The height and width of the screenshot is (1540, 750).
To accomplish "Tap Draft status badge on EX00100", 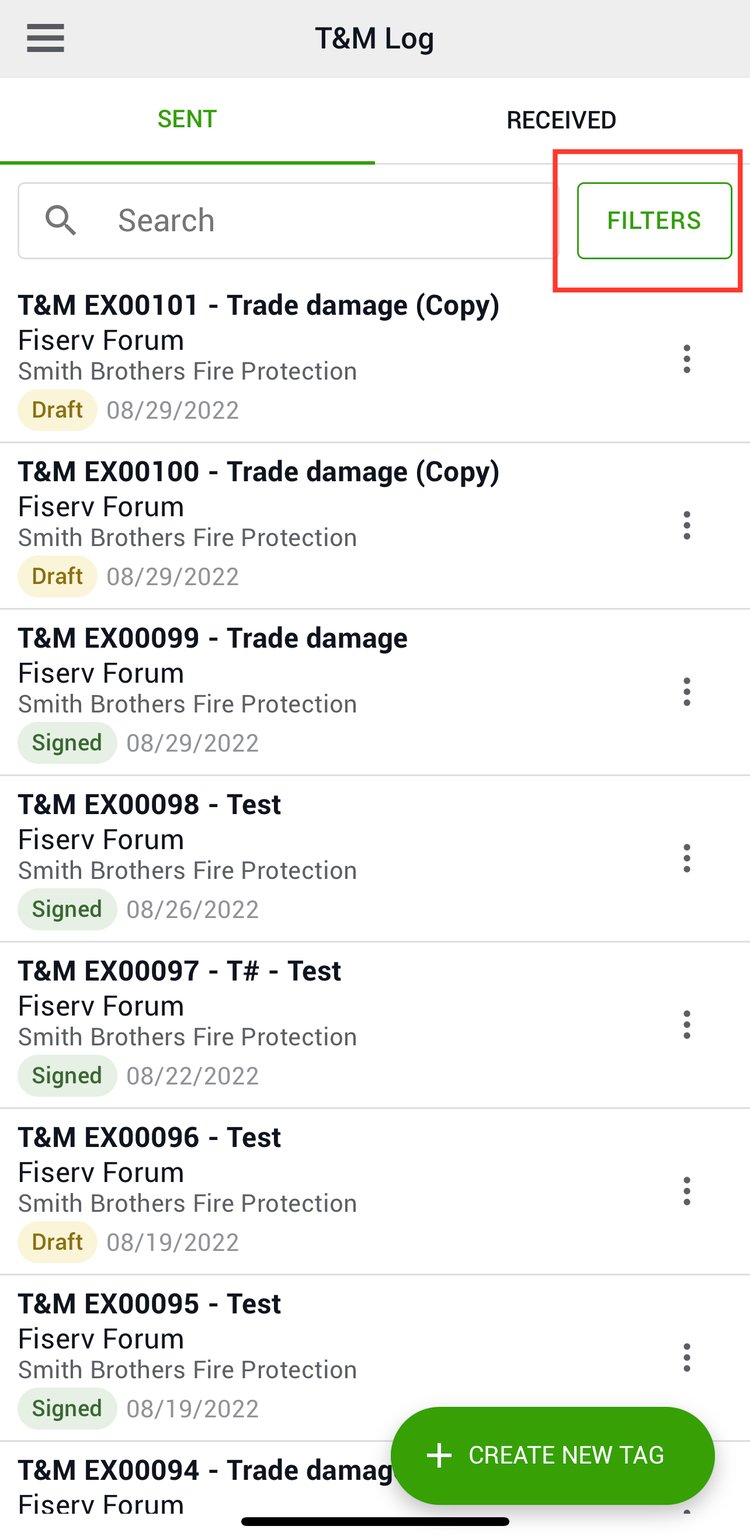I will (x=57, y=576).
